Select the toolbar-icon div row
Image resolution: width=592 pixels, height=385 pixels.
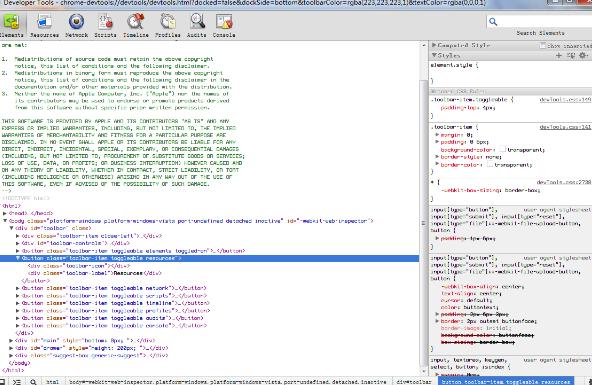coord(79,266)
